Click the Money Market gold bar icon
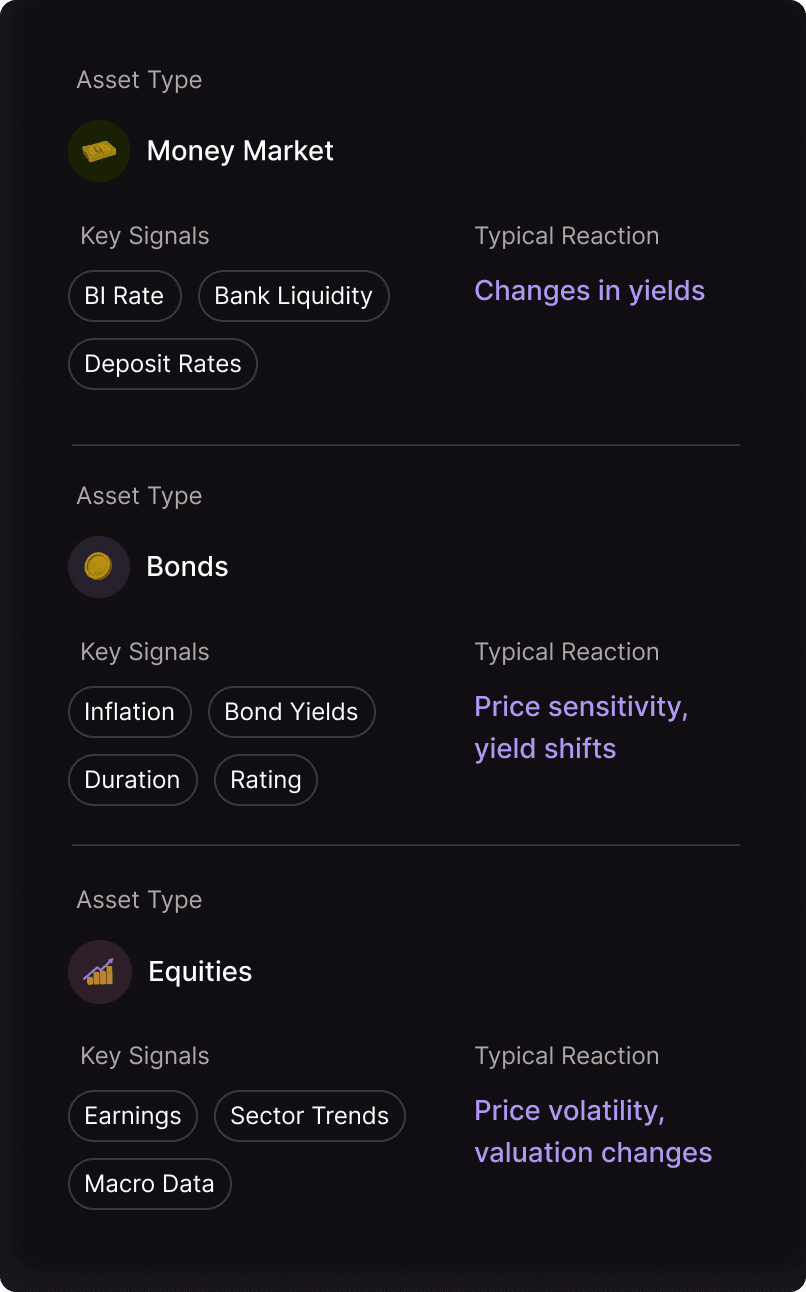 click(x=99, y=151)
